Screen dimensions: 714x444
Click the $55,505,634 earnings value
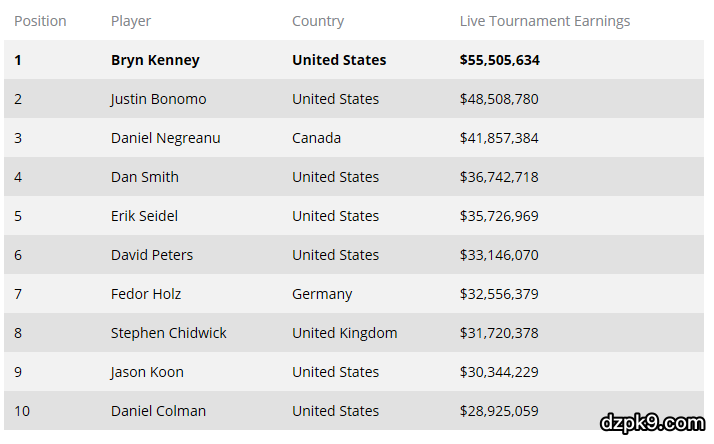pos(500,60)
